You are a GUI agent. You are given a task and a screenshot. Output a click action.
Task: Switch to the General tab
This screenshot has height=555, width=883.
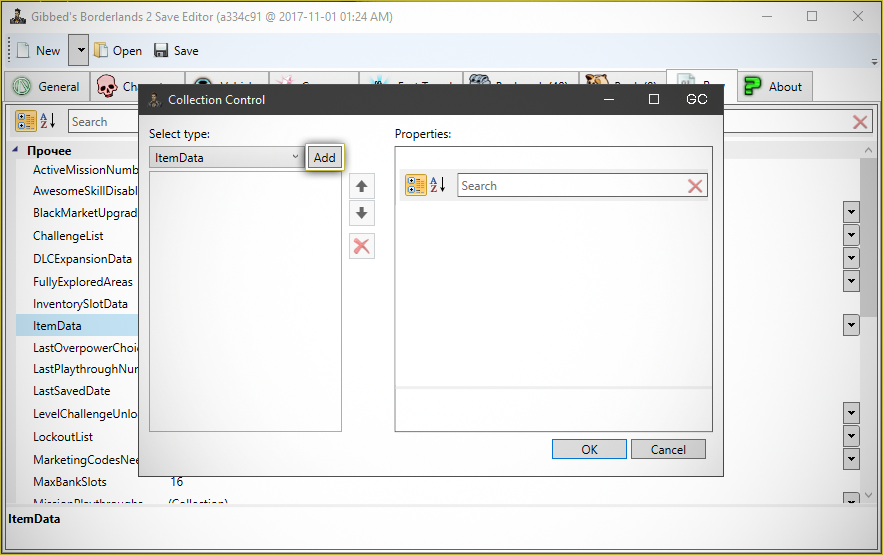click(x=47, y=87)
